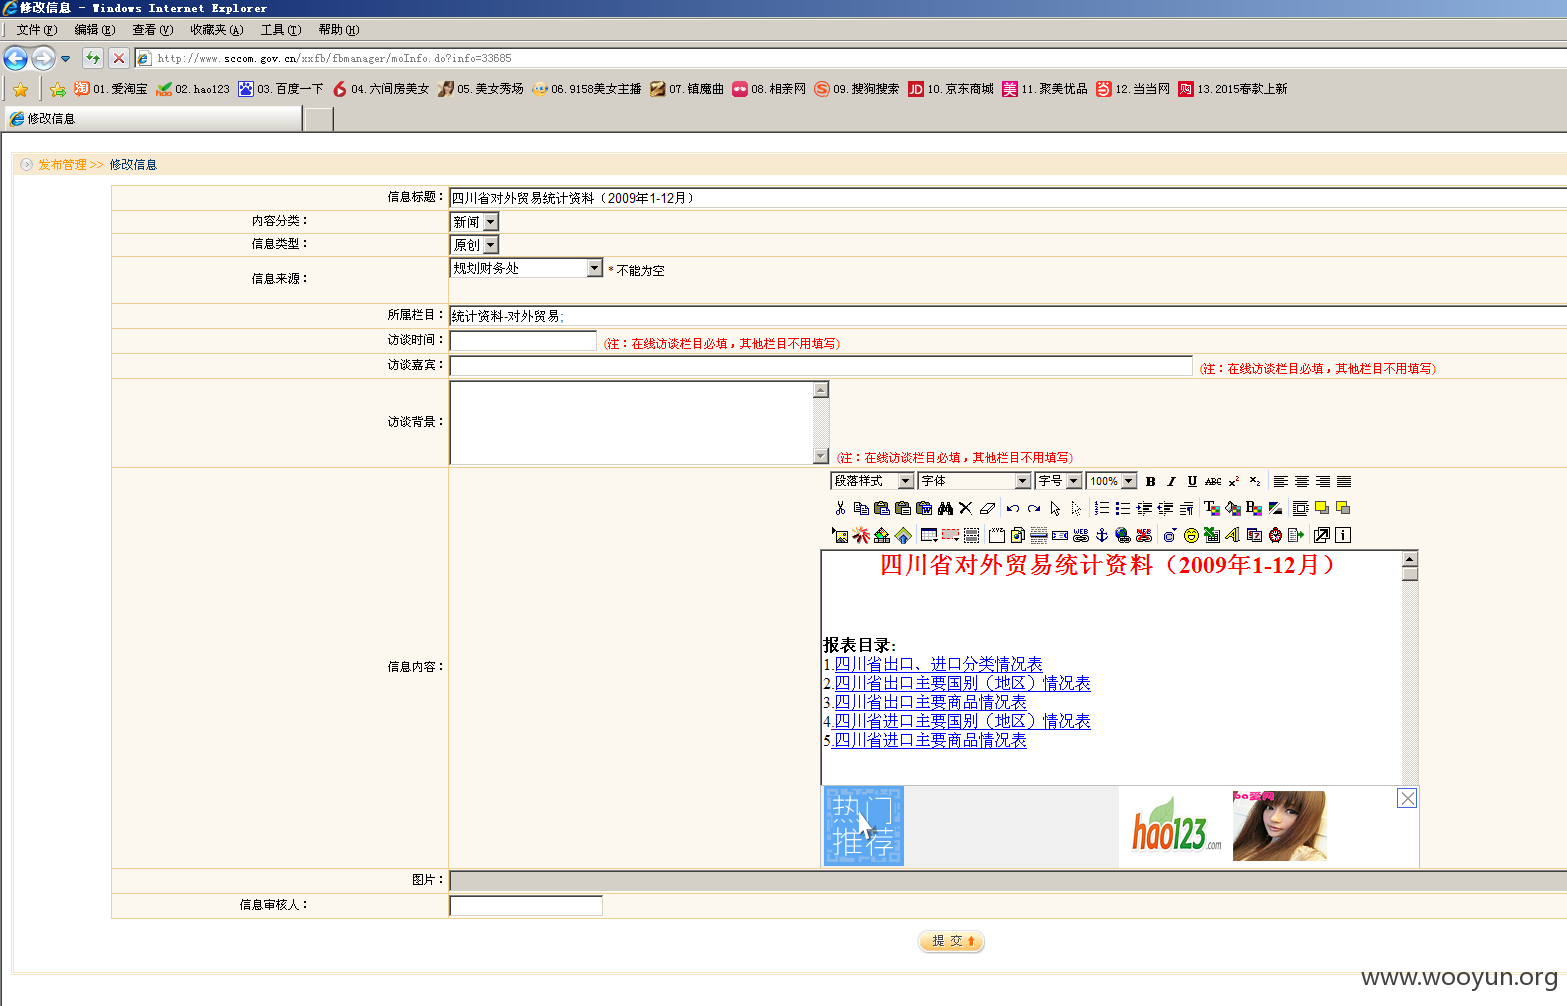Open link 四川省进口主要商品情况表
The height and width of the screenshot is (1006, 1567).
tap(930, 740)
